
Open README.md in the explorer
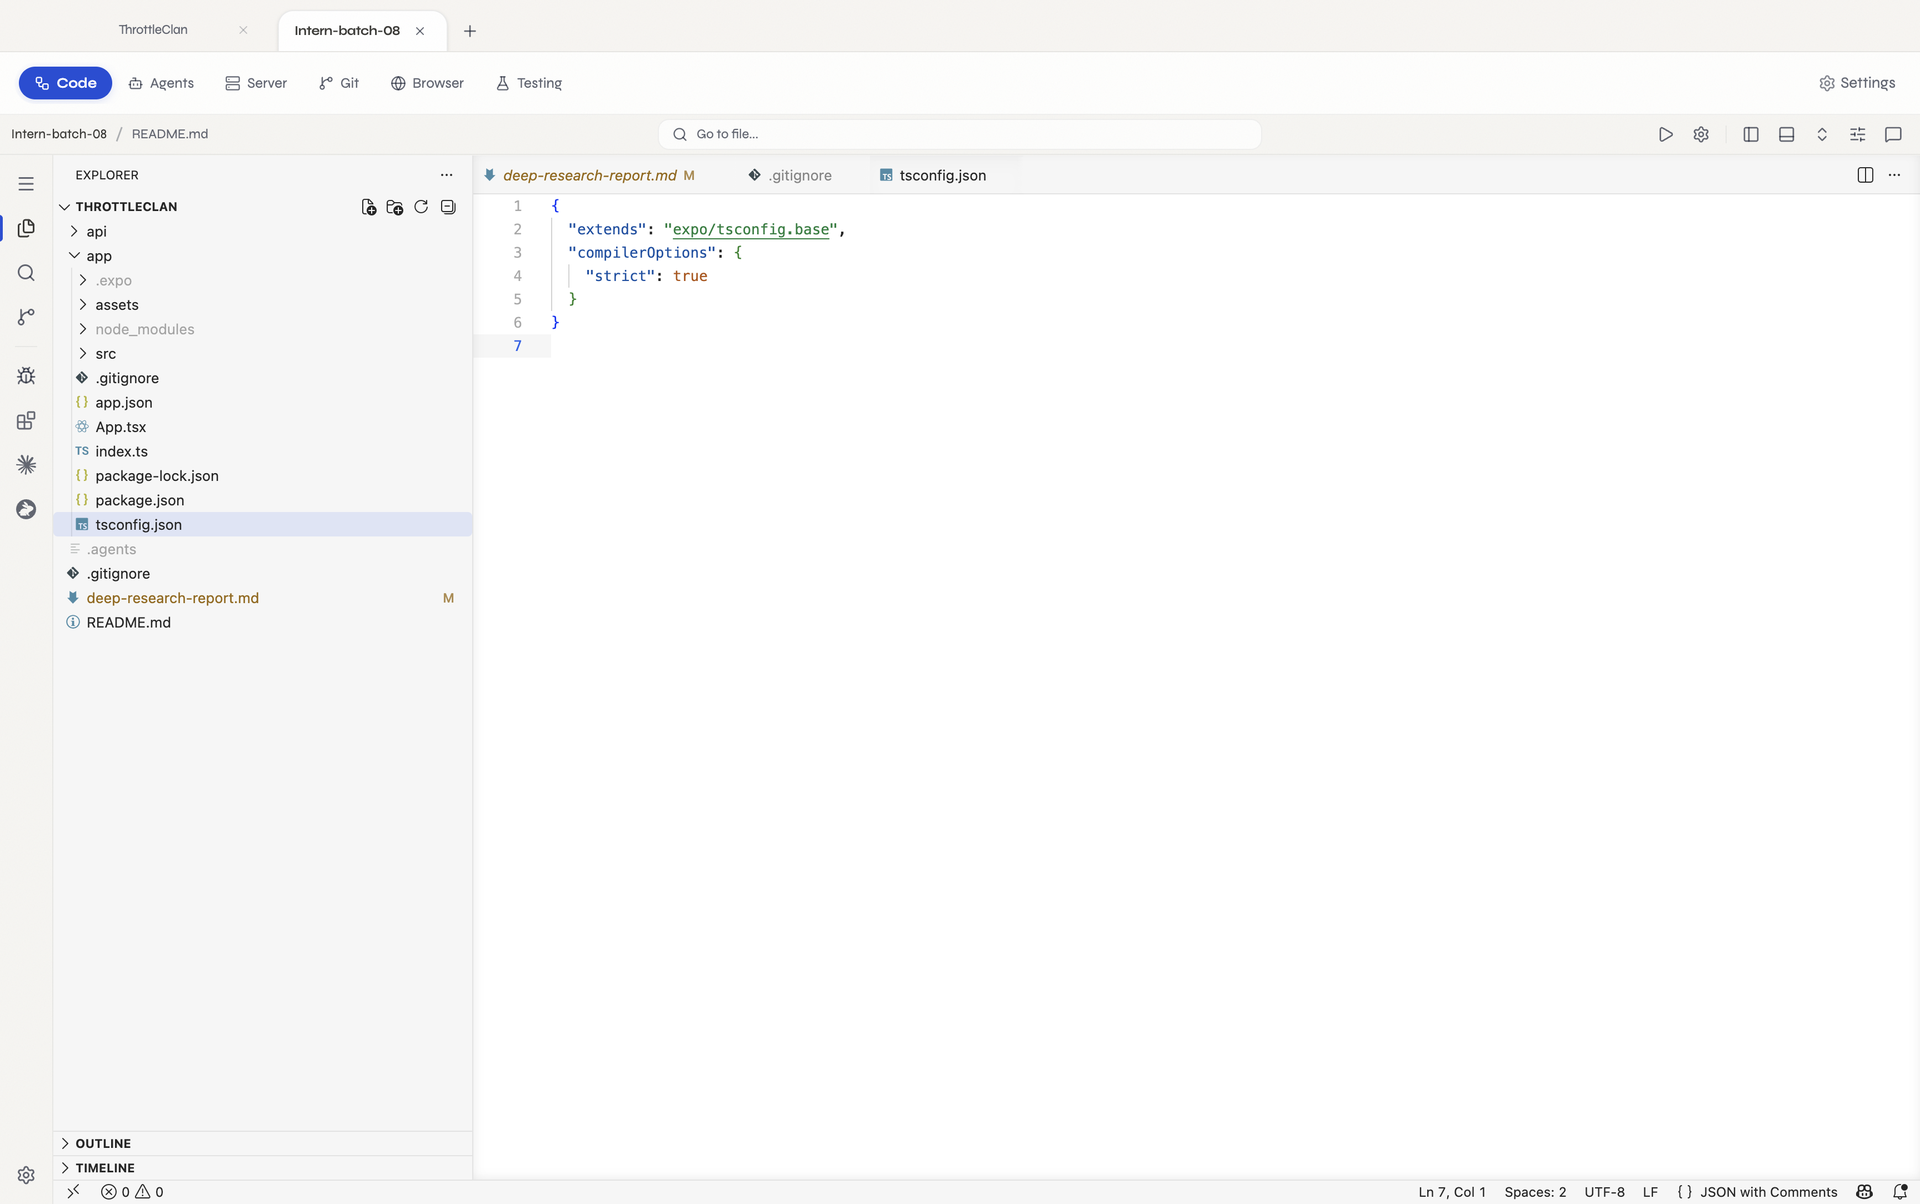tap(262, 622)
